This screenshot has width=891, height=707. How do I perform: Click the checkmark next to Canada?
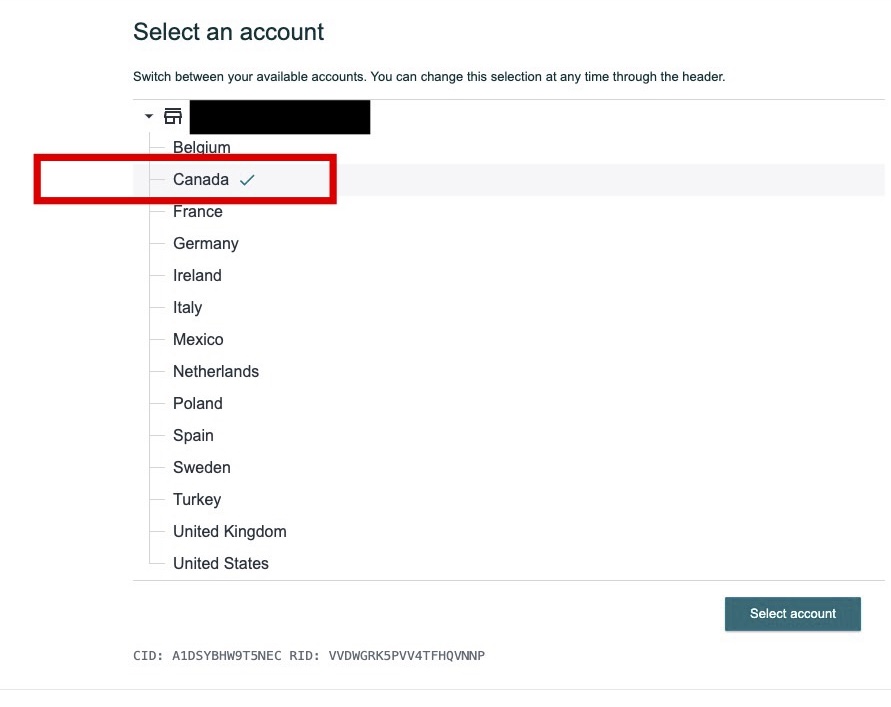pos(247,180)
